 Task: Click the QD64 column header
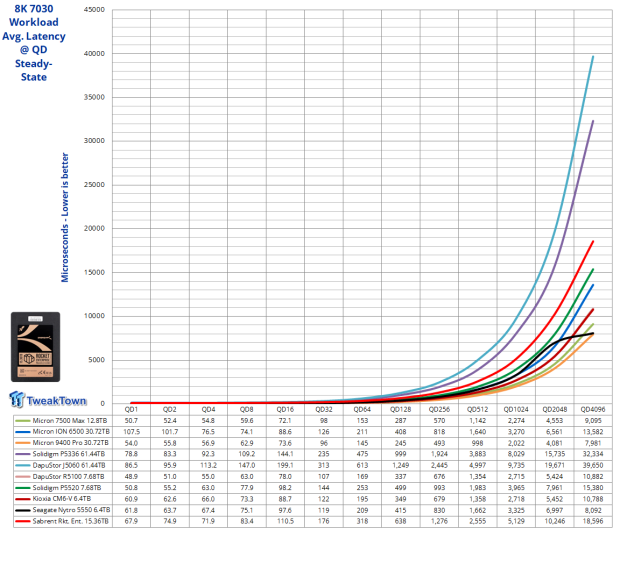[362, 409]
